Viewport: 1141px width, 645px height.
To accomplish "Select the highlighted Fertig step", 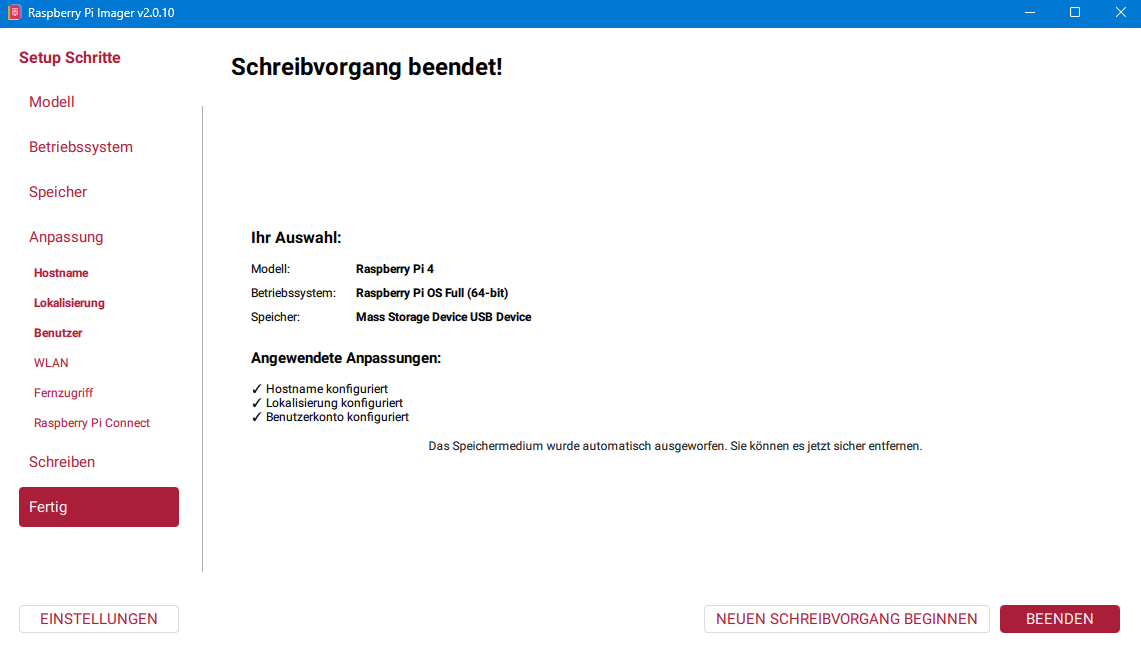I will [99, 507].
